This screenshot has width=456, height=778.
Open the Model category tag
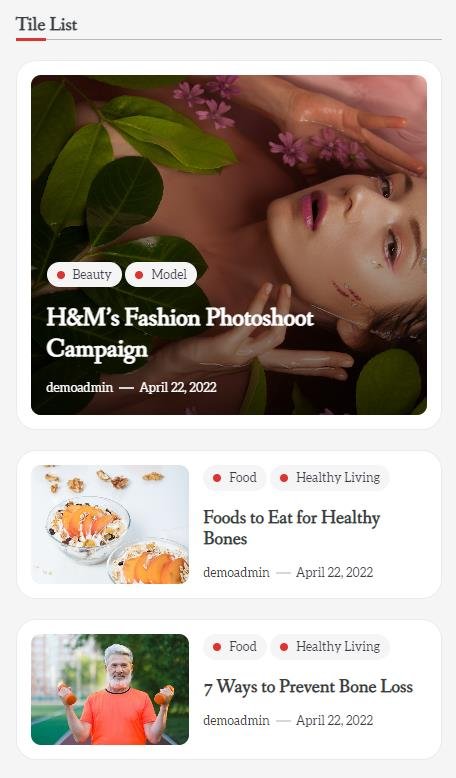161,274
